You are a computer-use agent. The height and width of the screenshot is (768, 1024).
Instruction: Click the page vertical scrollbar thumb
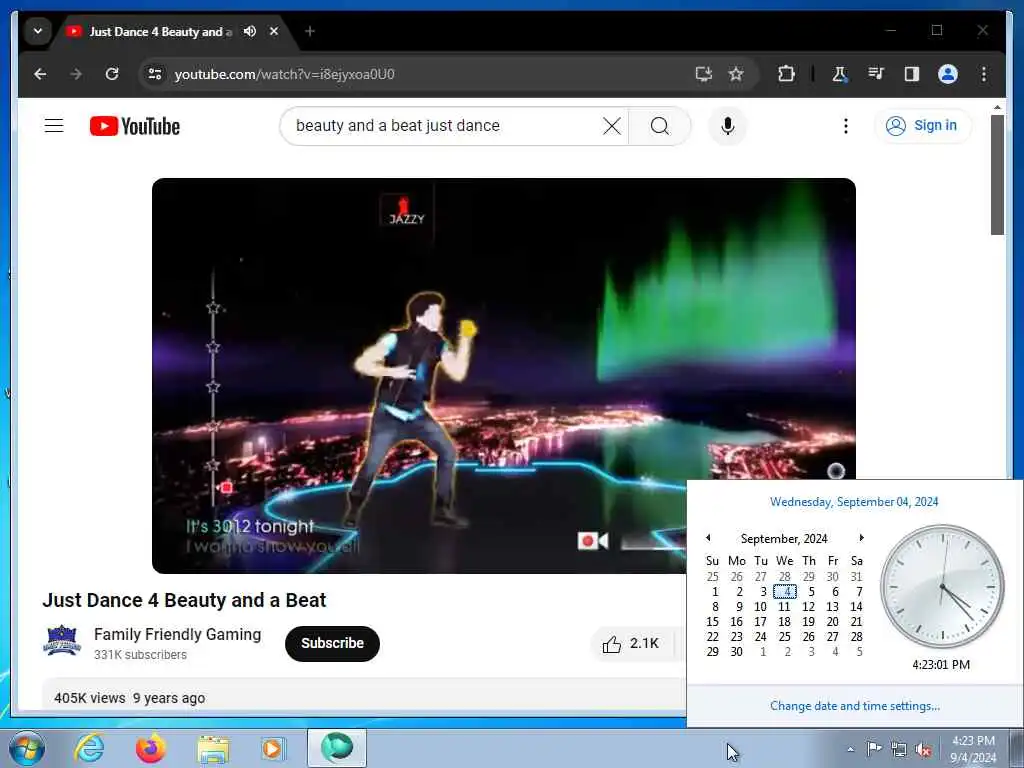point(997,174)
